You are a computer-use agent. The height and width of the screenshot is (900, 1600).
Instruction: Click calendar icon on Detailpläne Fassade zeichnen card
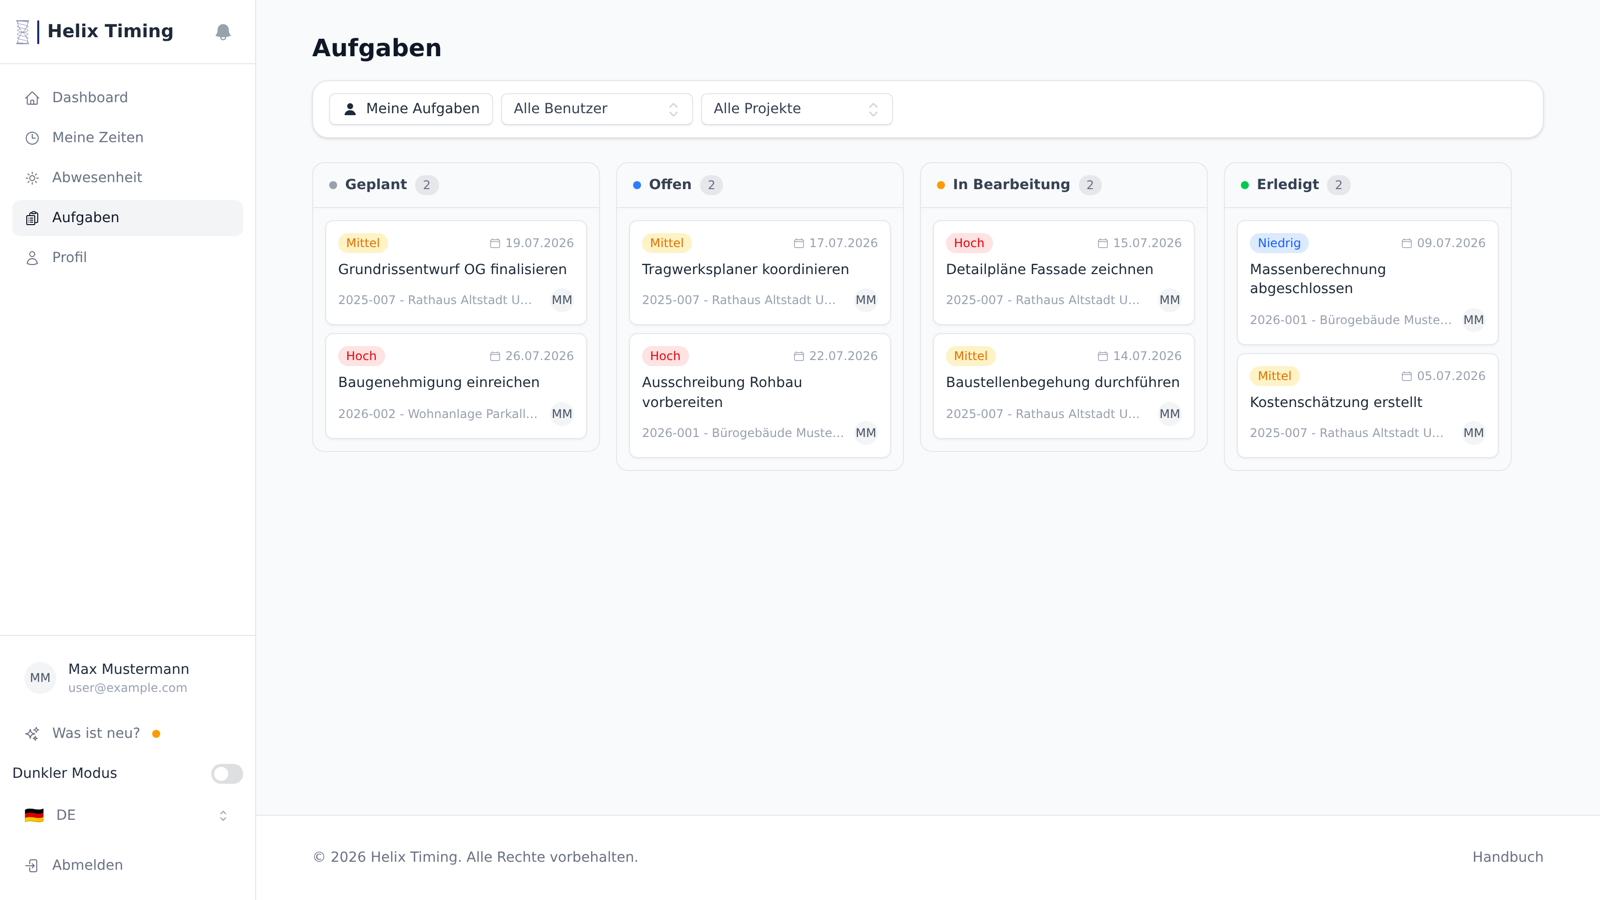(1103, 243)
